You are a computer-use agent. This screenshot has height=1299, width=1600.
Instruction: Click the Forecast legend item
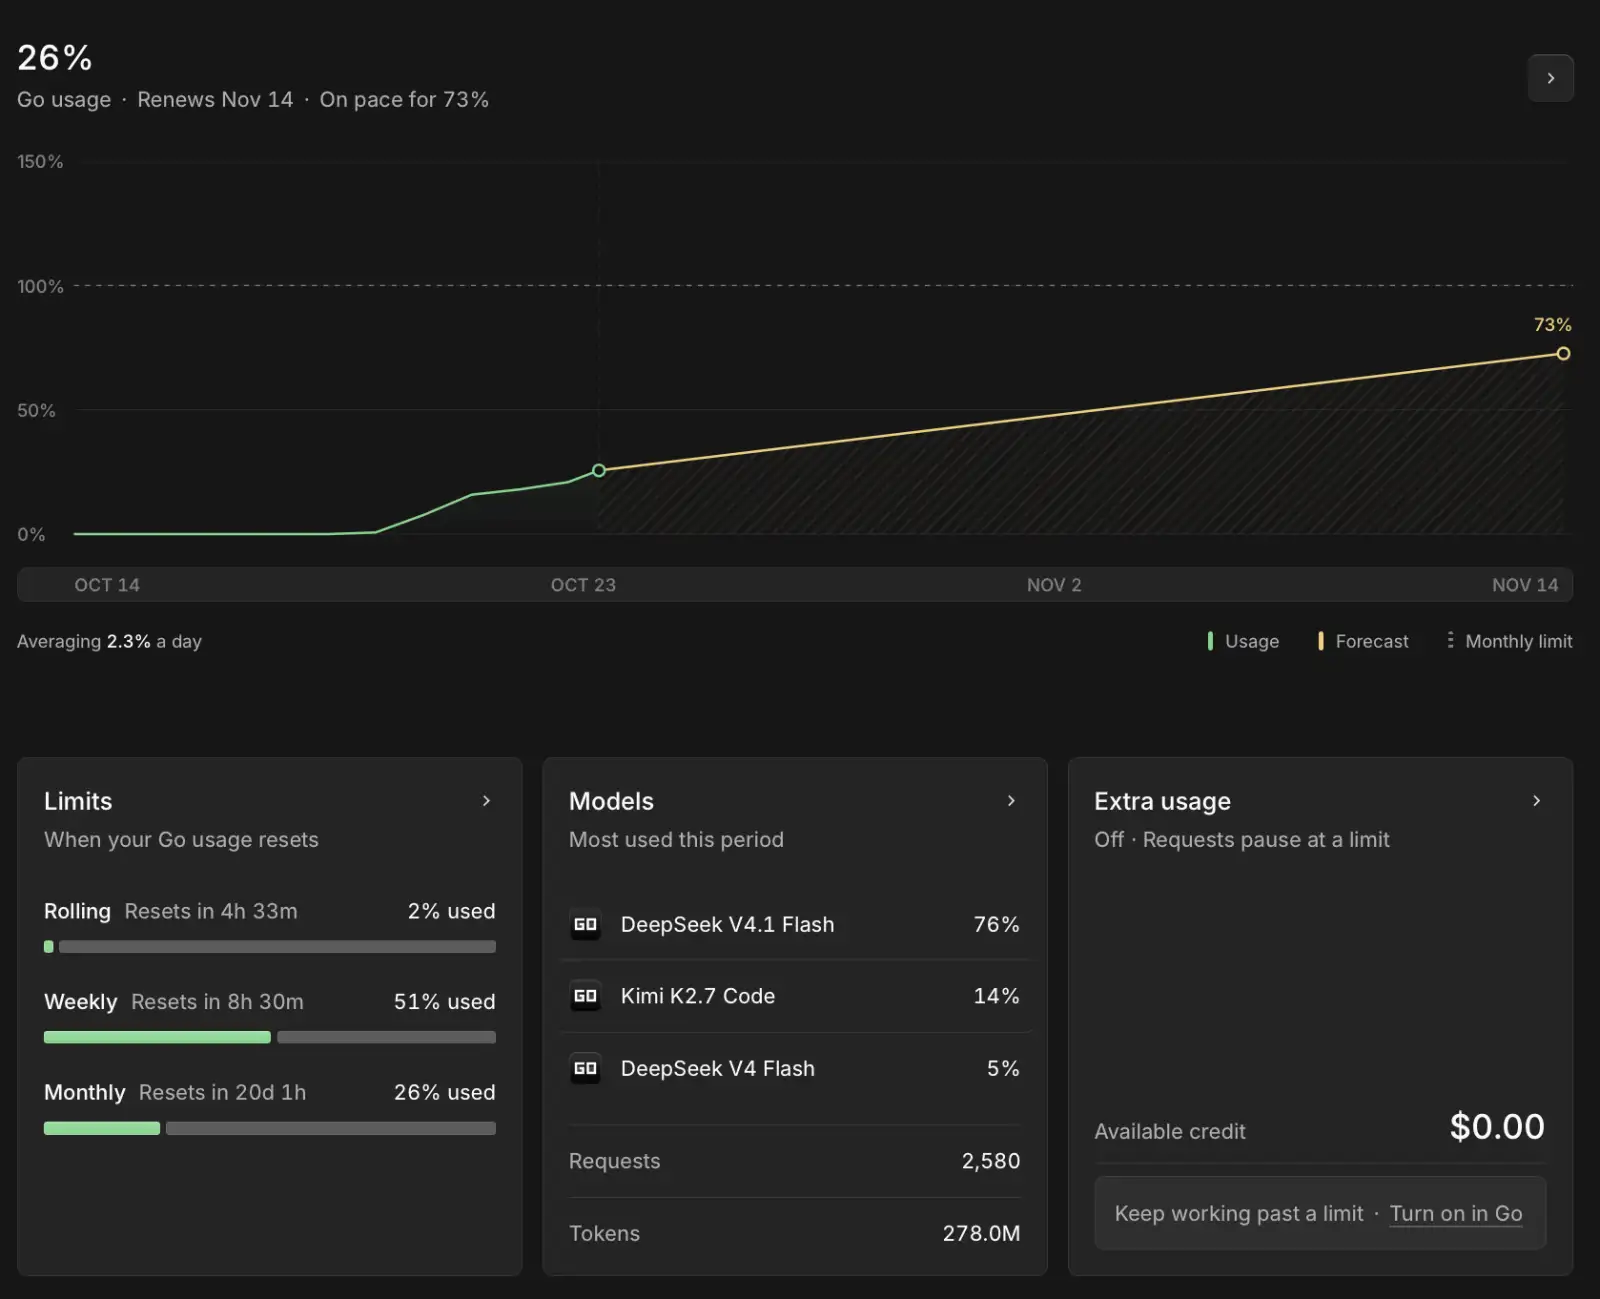1363,641
